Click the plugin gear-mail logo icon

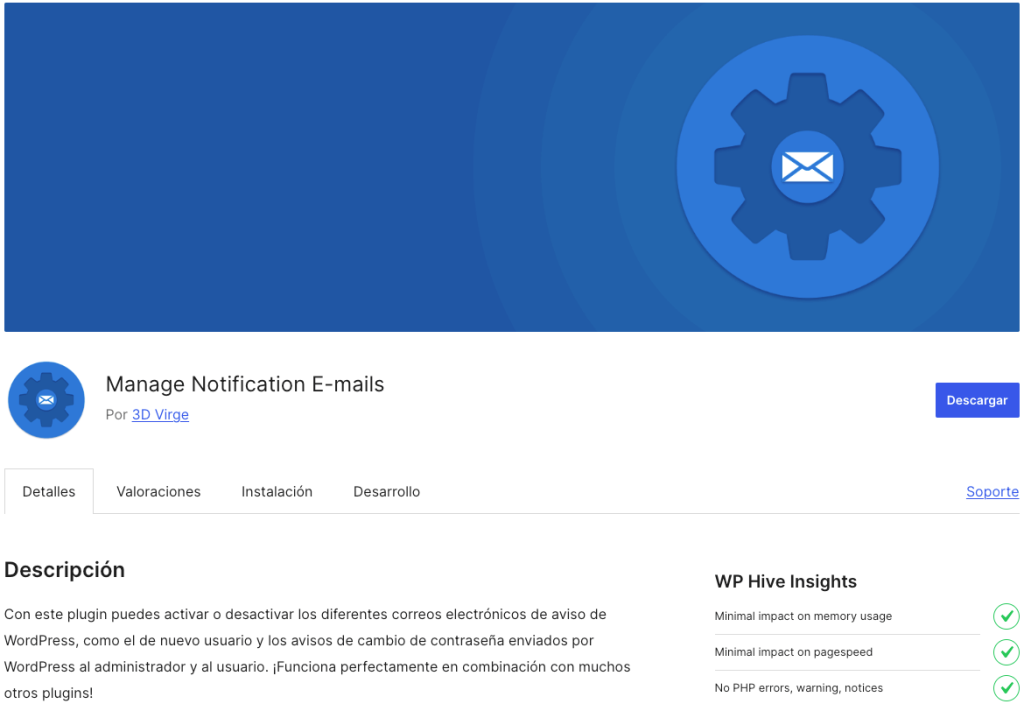(46, 400)
